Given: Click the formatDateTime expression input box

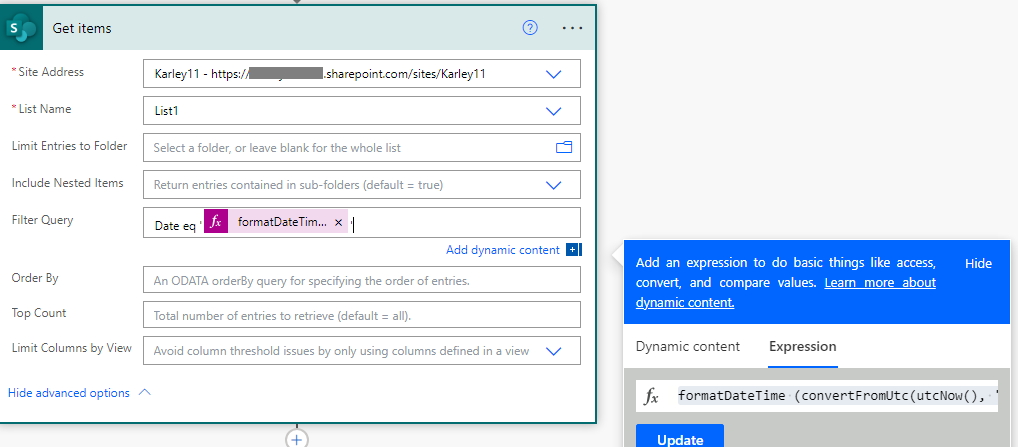Looking at the screenshot, I should [817, 396].
